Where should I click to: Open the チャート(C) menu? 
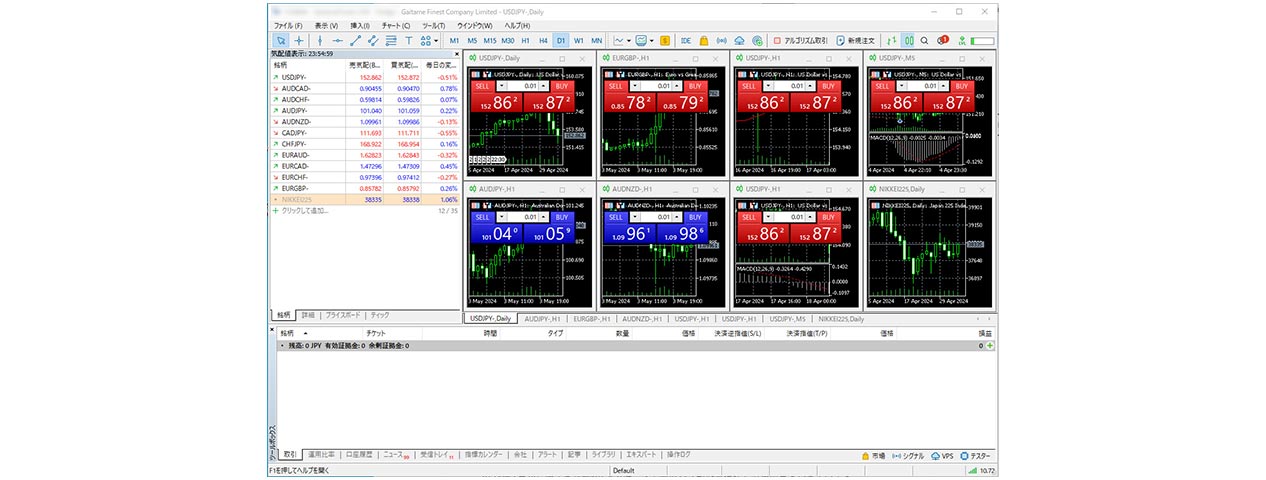pos(397,24)
